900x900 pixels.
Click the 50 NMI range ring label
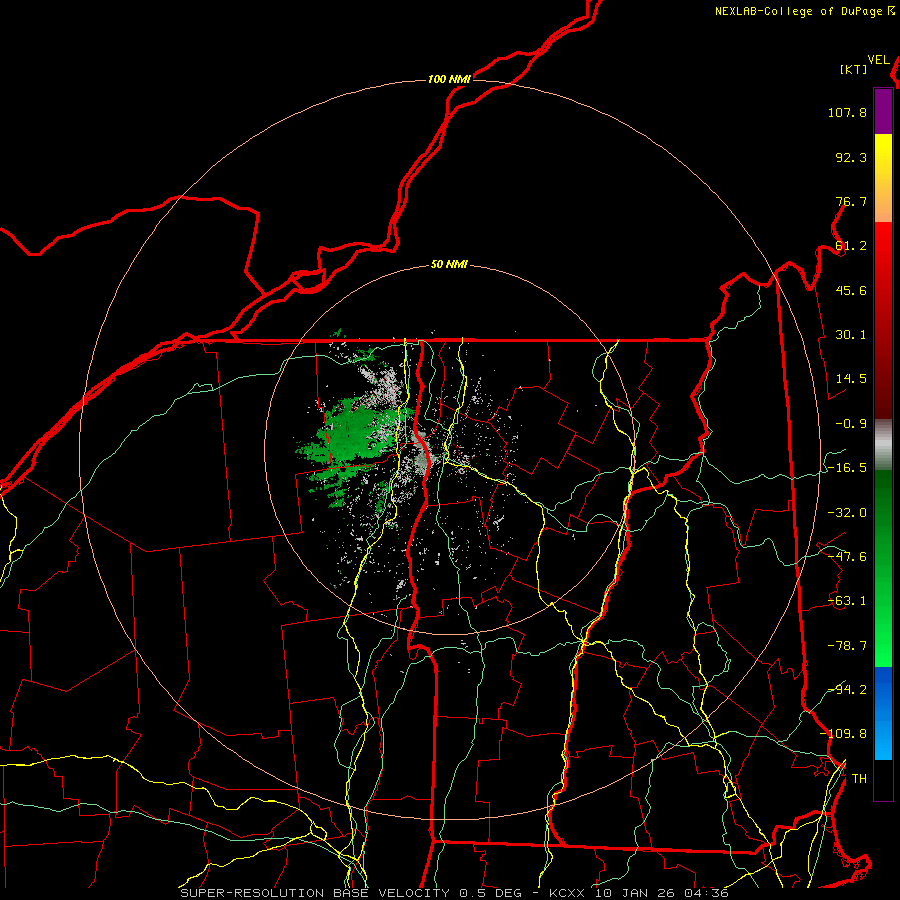click(x=449, y=265)
